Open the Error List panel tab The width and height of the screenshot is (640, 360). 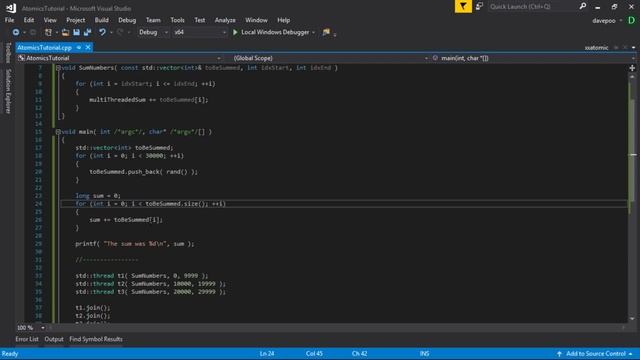click(x=27, y=339)
